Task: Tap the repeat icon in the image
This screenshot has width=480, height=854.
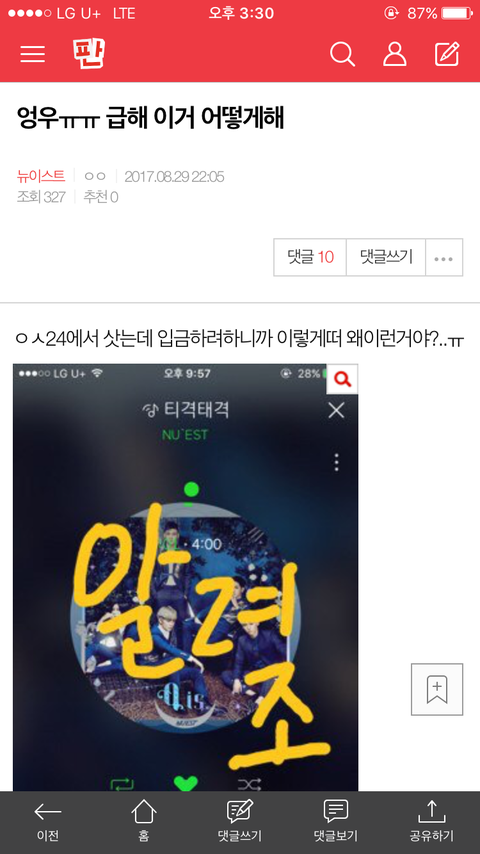Action: click(x=122, y=784)
